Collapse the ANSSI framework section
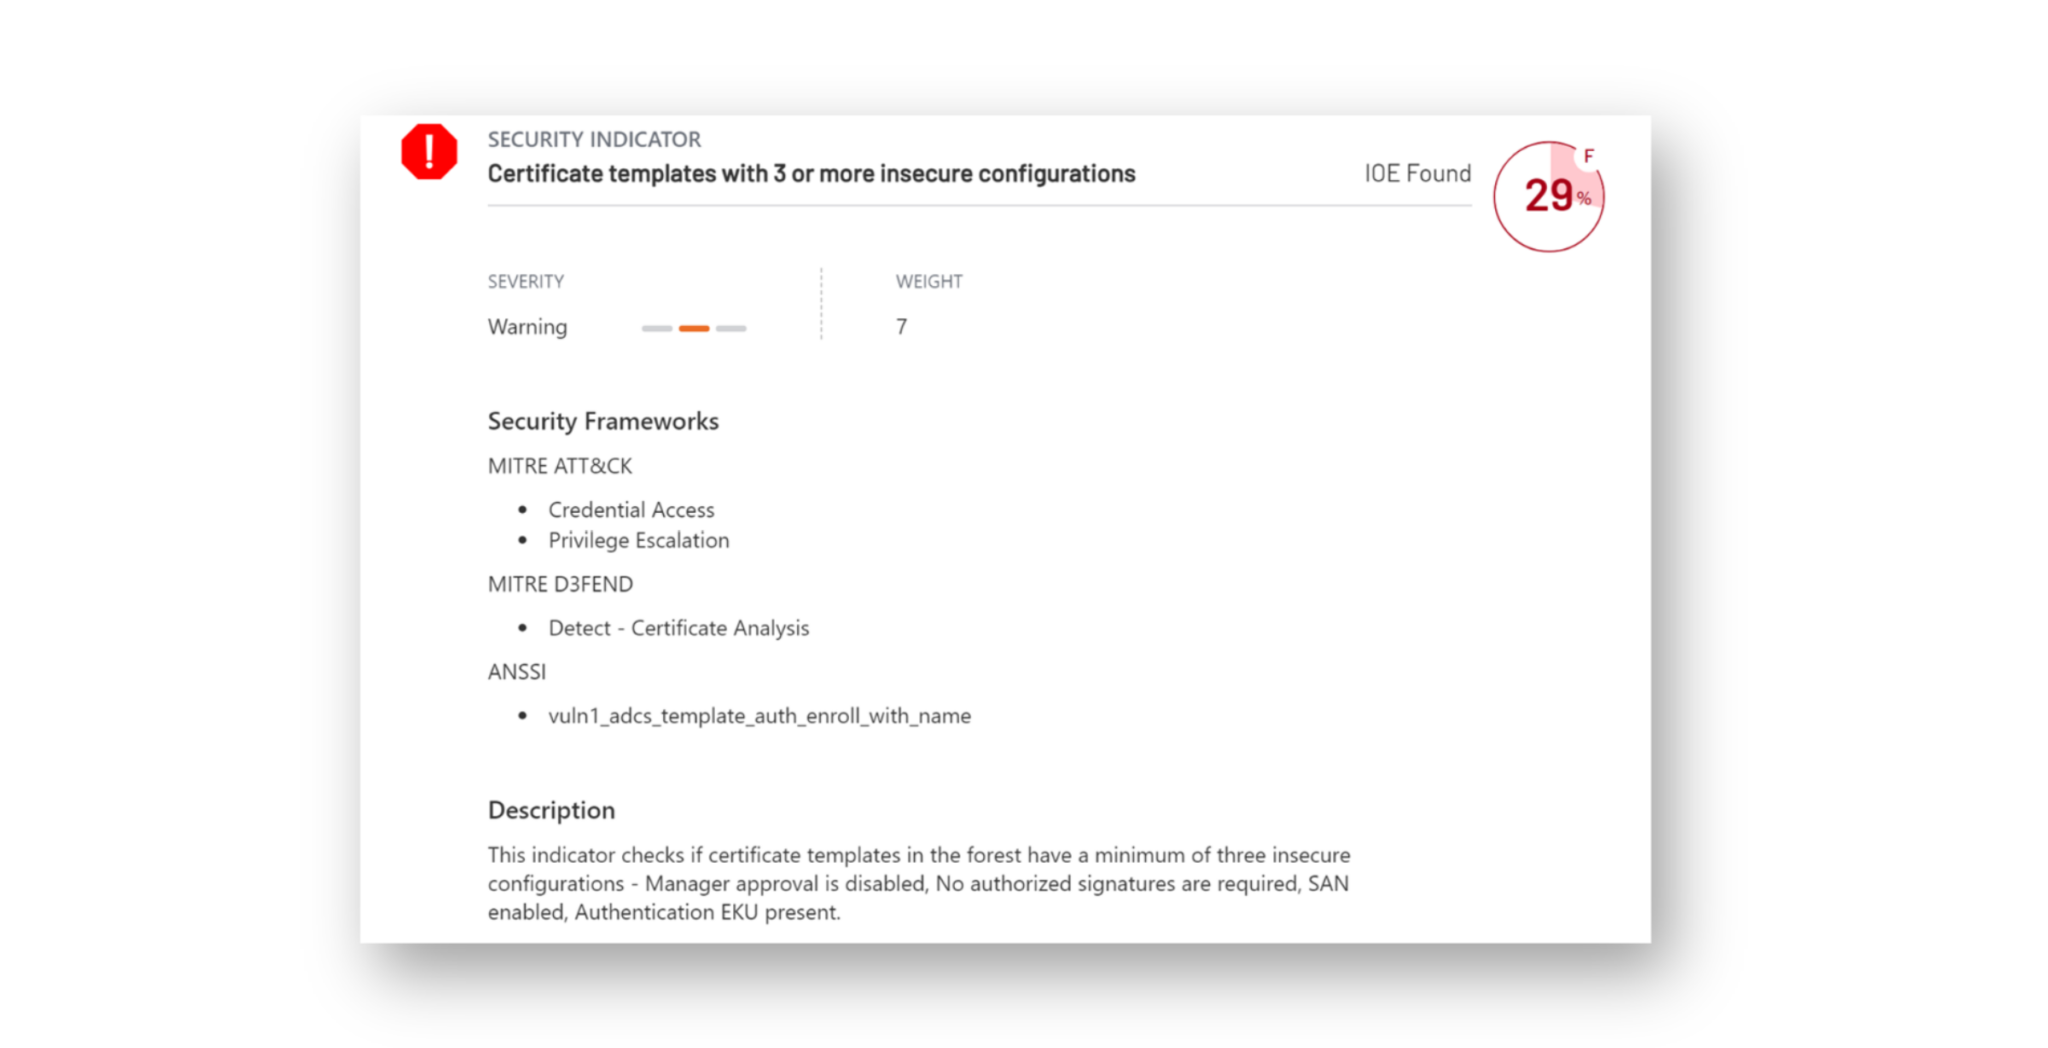The width and height of the screenshot is (2048, 1048). 517,671
